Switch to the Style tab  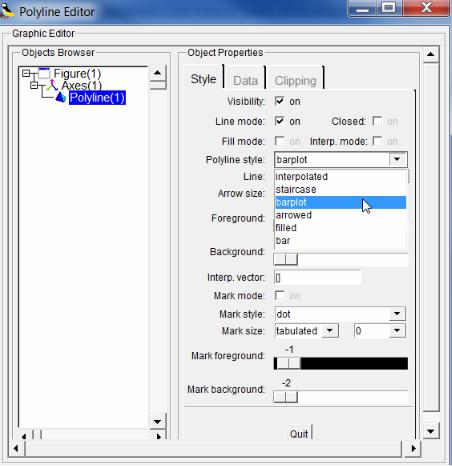point(203,79)
